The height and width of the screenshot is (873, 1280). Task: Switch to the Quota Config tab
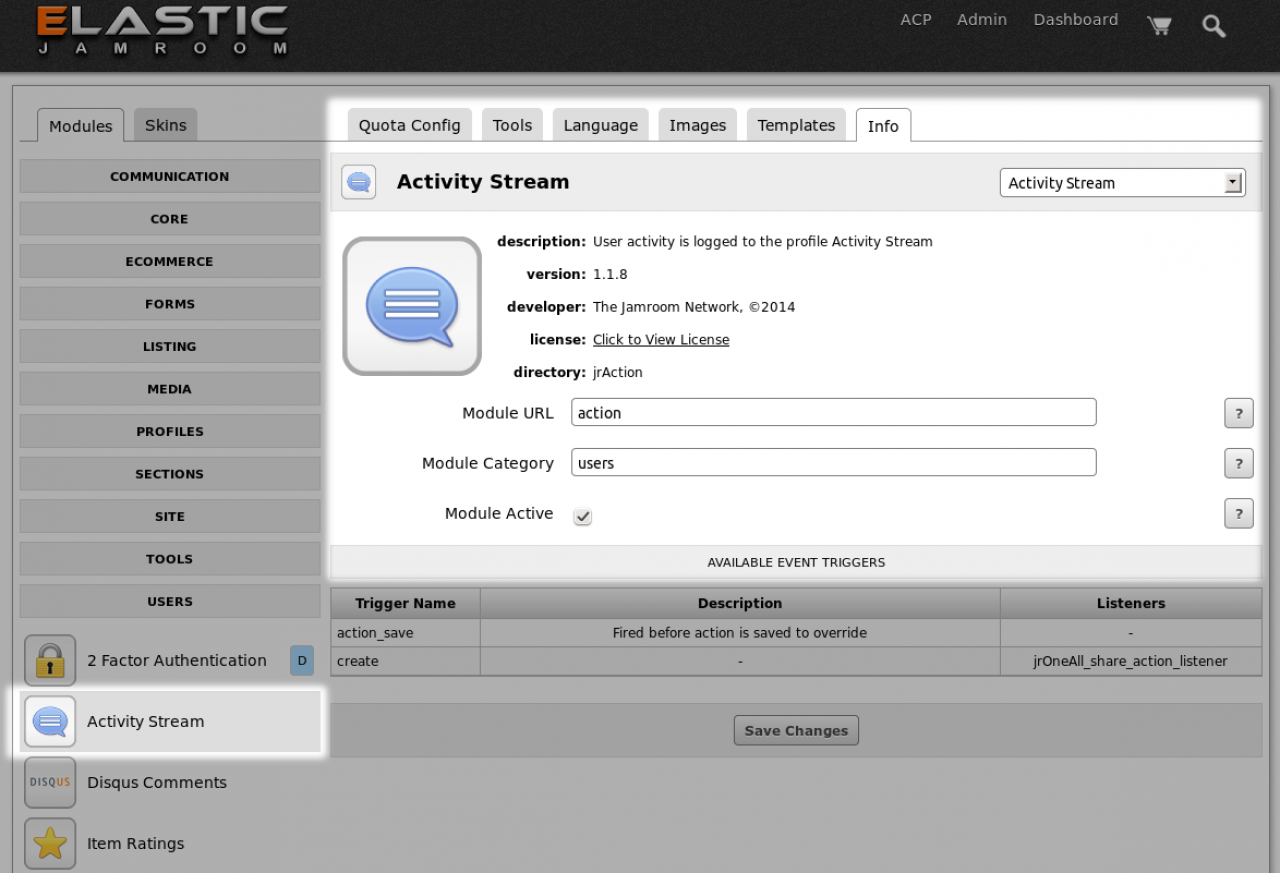pyautogui.click(x=409, y=125)
